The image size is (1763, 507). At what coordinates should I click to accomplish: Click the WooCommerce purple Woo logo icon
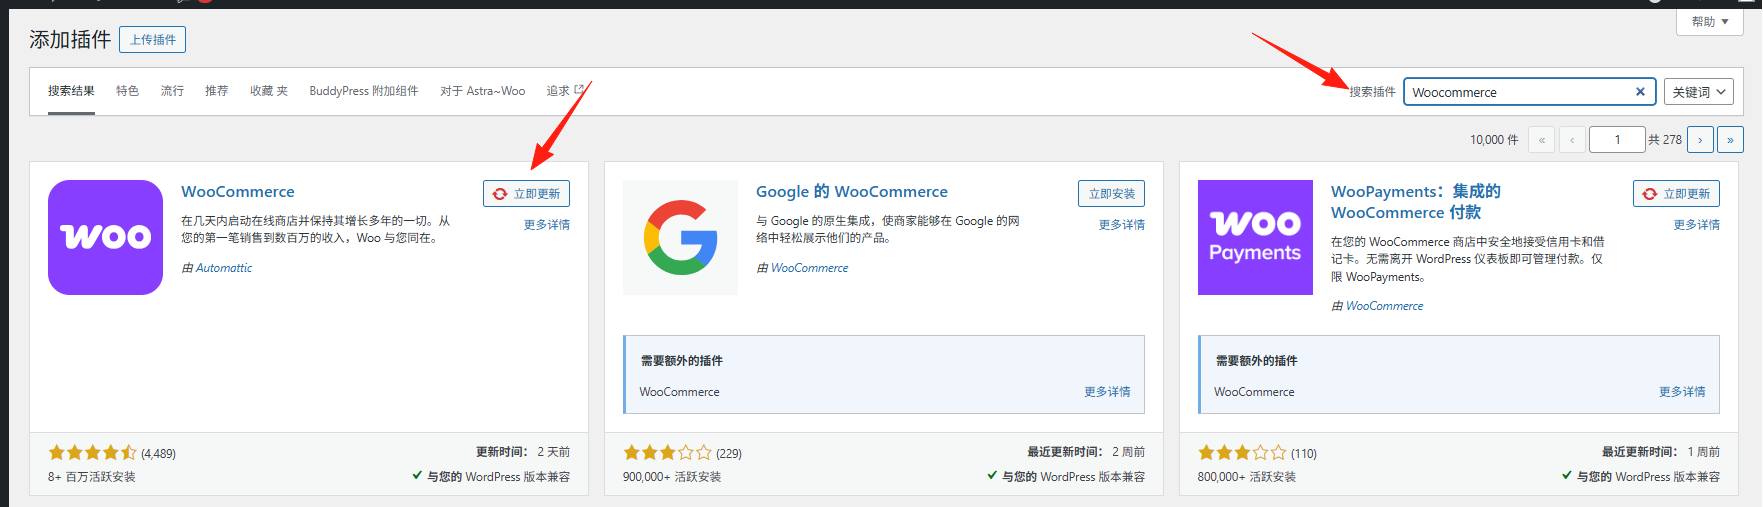pyautogui.click(x=105, y=237)
